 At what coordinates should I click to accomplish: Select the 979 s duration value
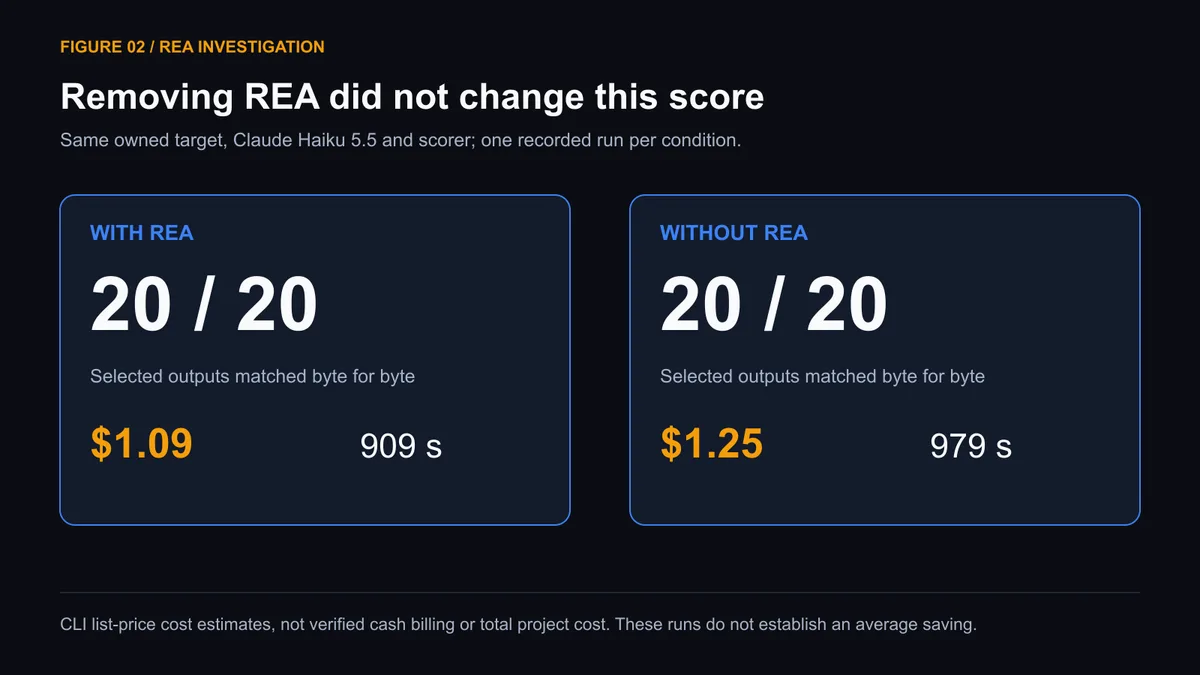tap(970, 446)
